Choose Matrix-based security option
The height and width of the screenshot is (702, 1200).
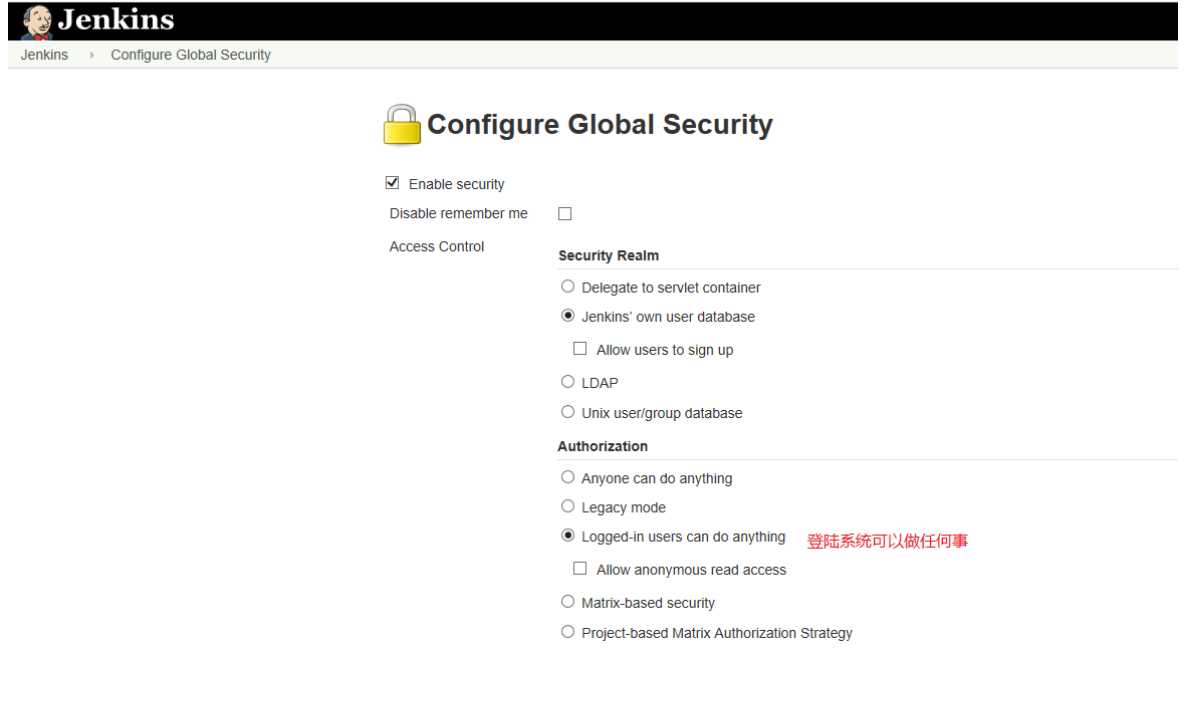568,602
